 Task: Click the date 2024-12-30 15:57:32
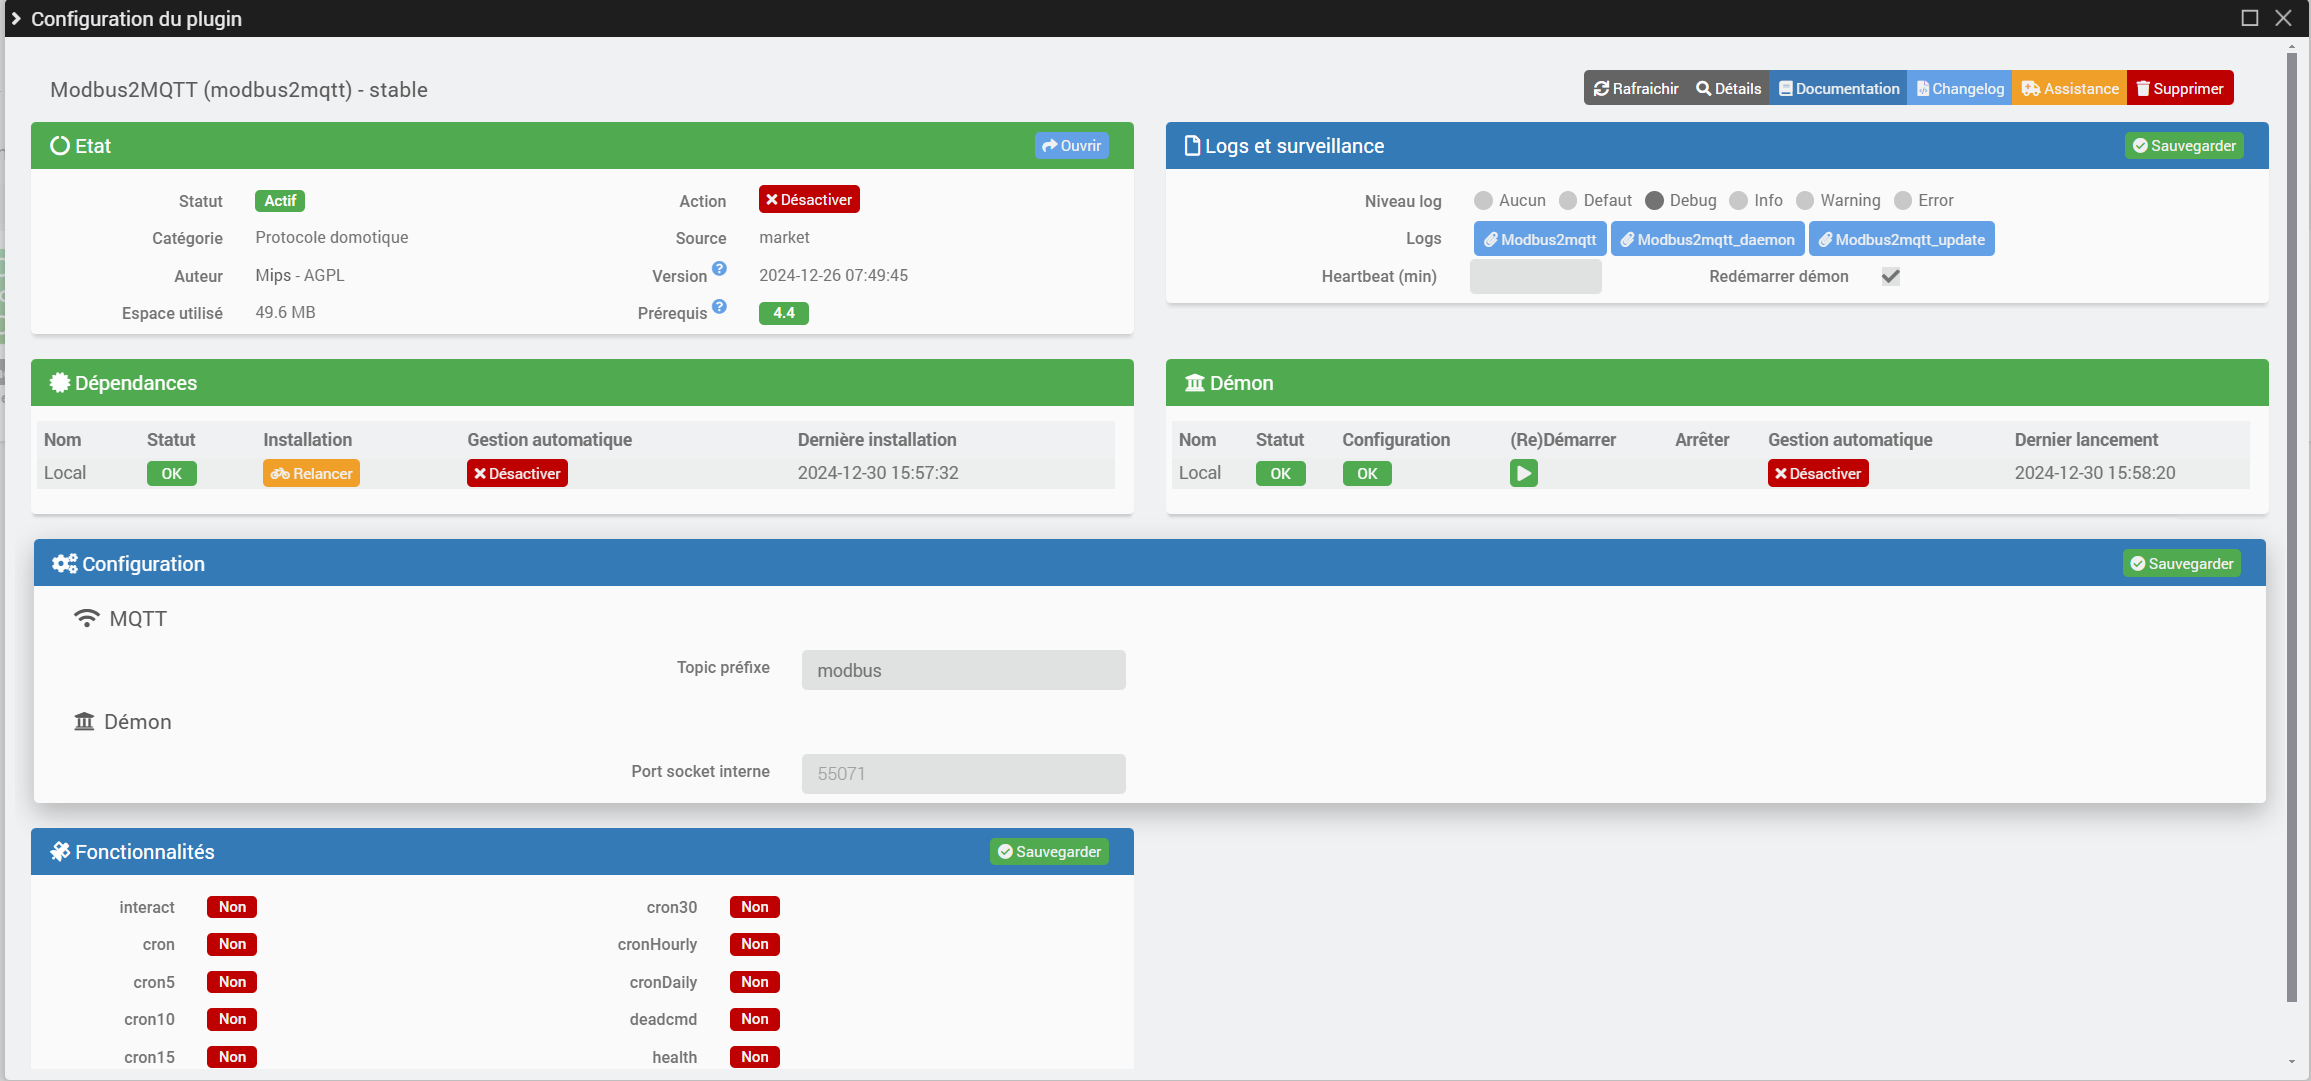coord(878,473)
